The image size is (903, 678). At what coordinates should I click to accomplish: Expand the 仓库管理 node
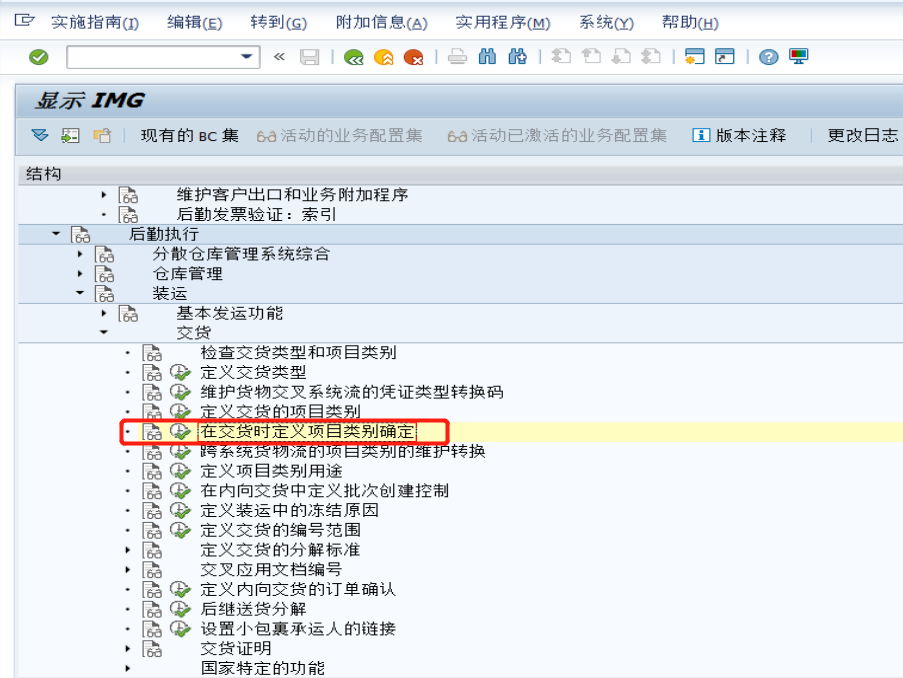(x=80, y=274)
